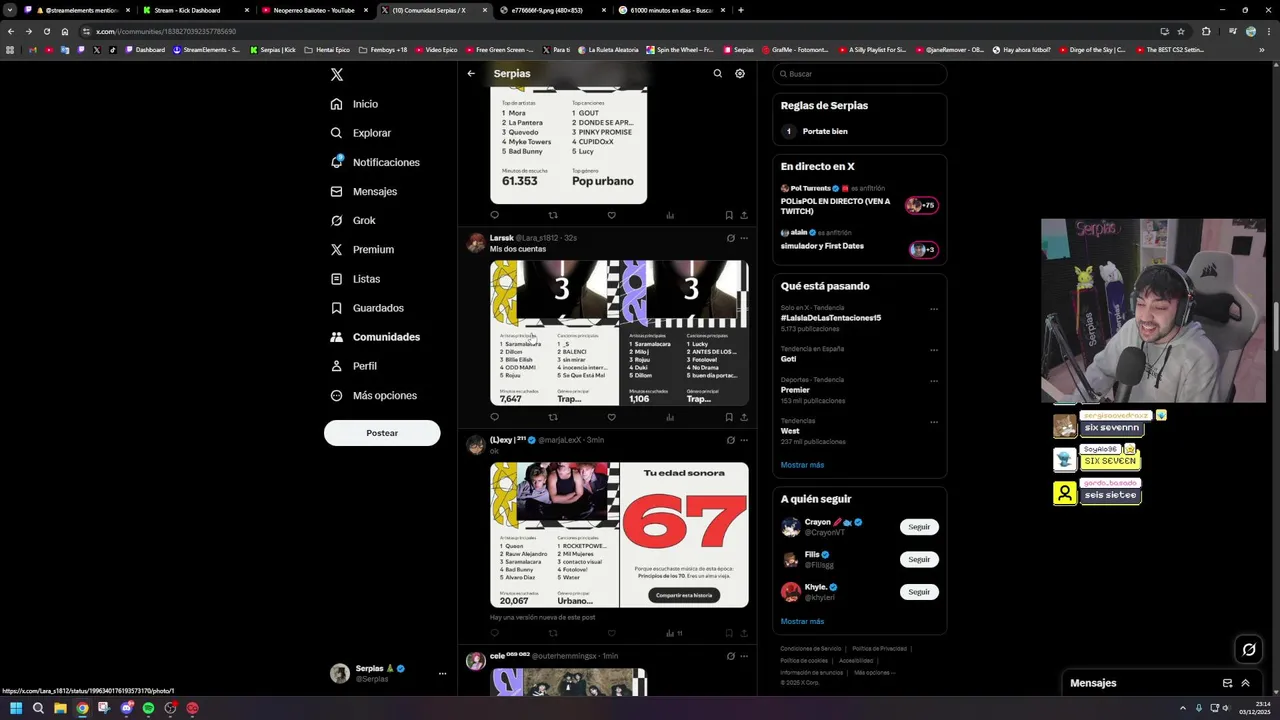The width and height of the screenshot is (1280, 720).
Task: Open Laresk's left Spotify wrapped image
Action: coord(554,333)
